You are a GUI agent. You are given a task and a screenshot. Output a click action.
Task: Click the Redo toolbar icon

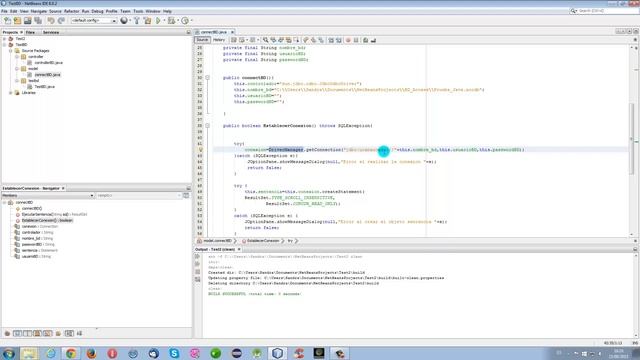(61, 20)
